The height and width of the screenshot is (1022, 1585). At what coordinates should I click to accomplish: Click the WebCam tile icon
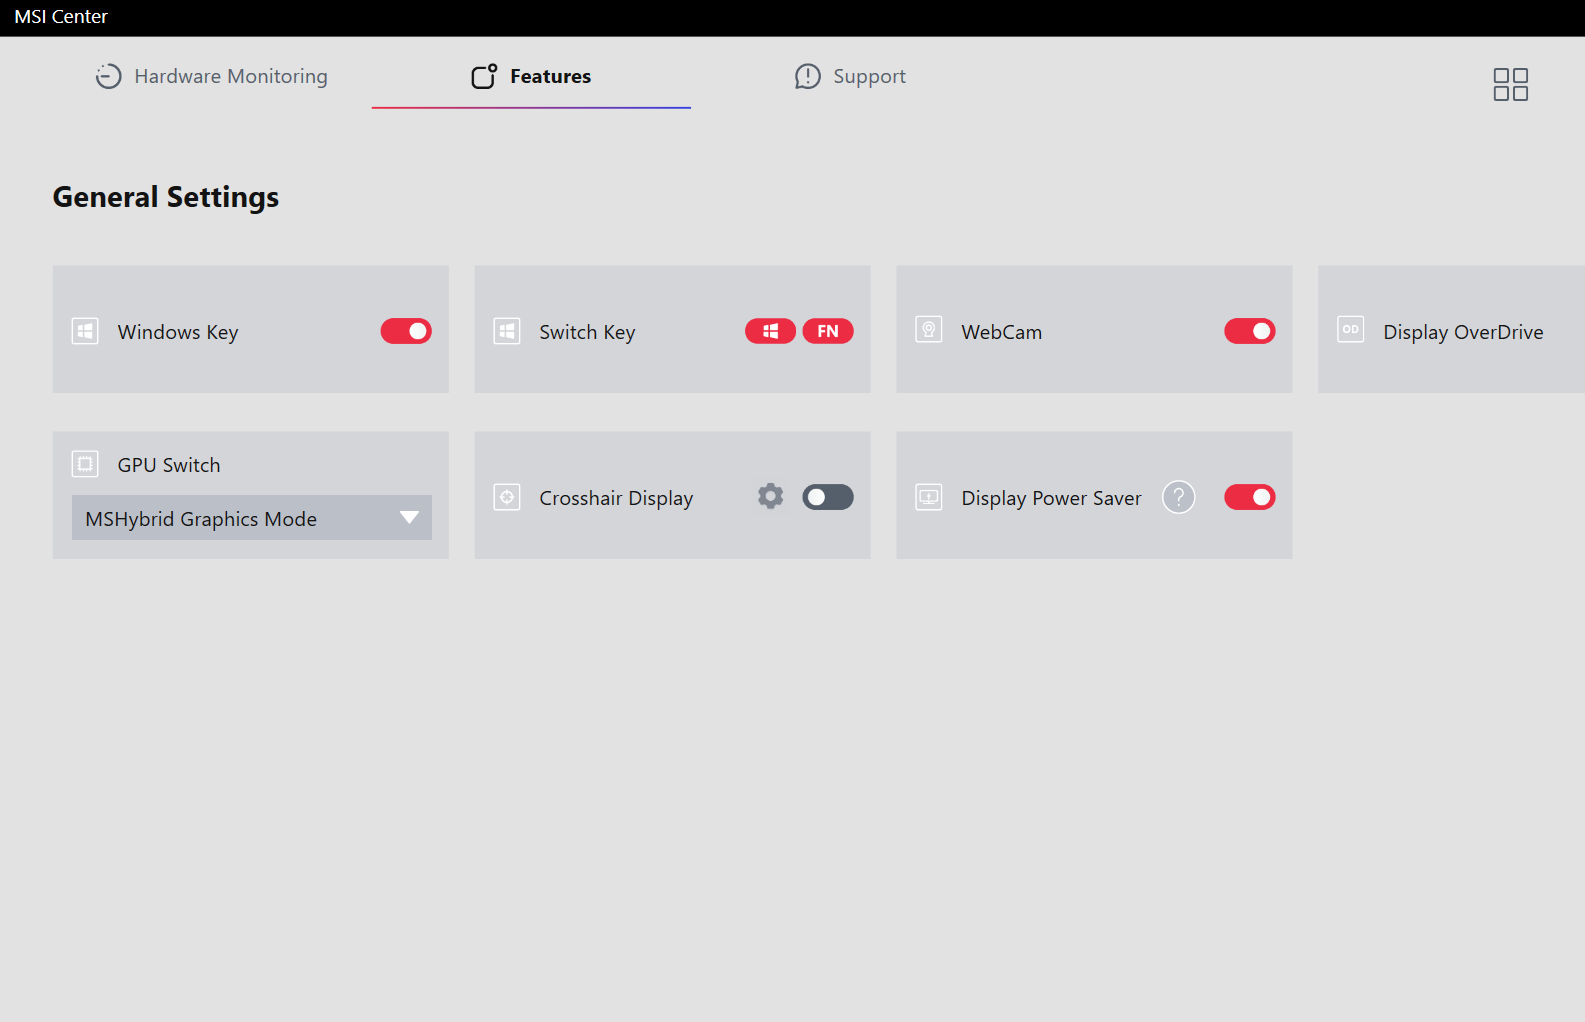tap(929, 331)
